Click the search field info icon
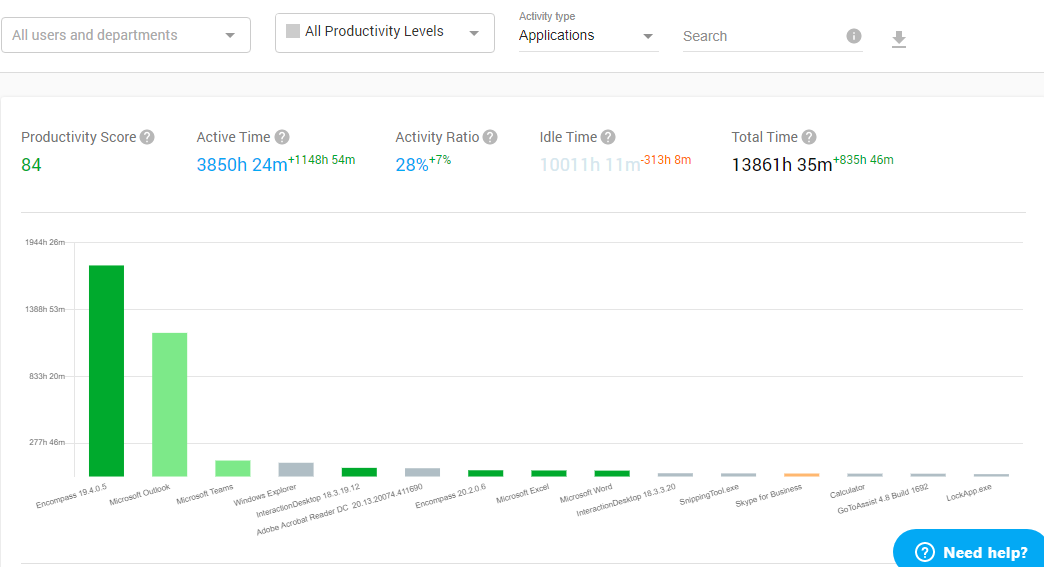 click(x=853, y=36)
